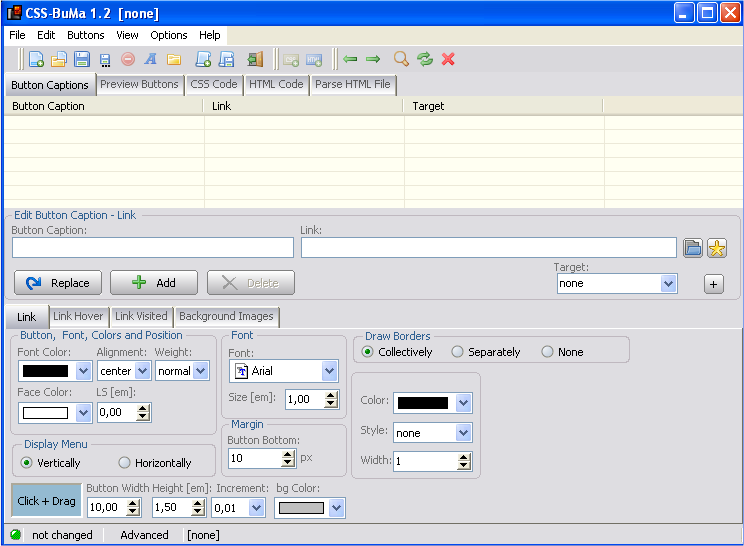Click the yellow folder toolbar icon
The image size is (744, 546).
pyautogui.click(x=174, y=60)
